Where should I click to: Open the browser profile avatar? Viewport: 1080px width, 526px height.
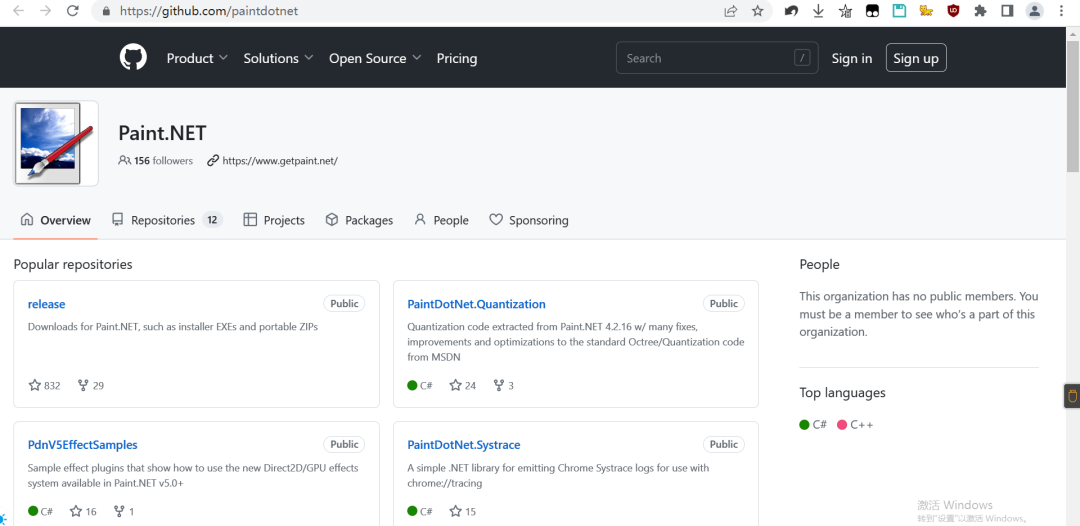coord(1035,11)
